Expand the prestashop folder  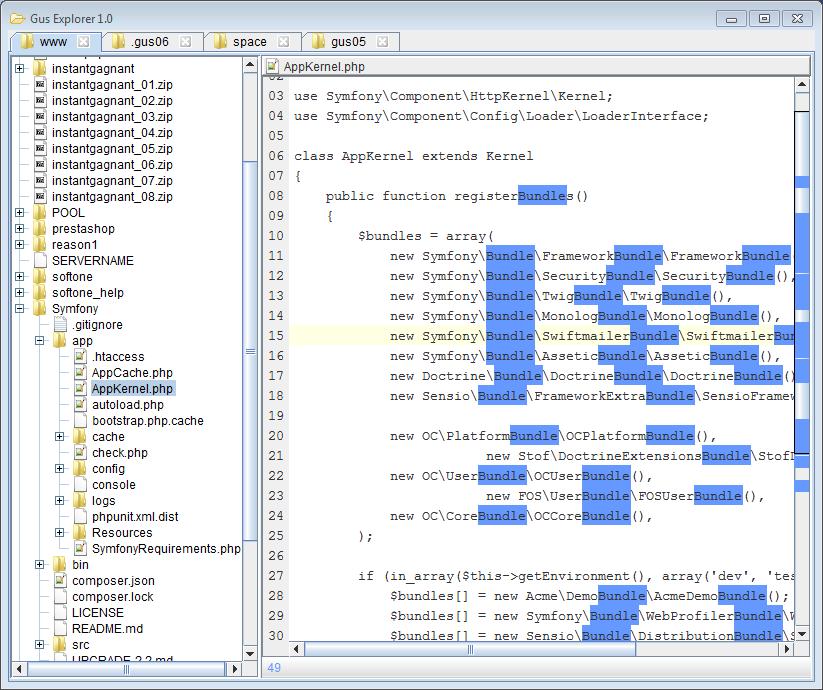20,229
